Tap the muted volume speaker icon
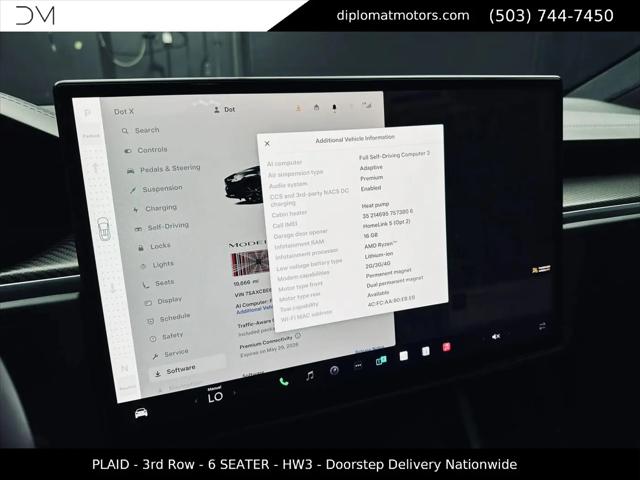Image resolution: width=640 pixels, height=480 pixels. pyautogui.click(x=496, y=336)
